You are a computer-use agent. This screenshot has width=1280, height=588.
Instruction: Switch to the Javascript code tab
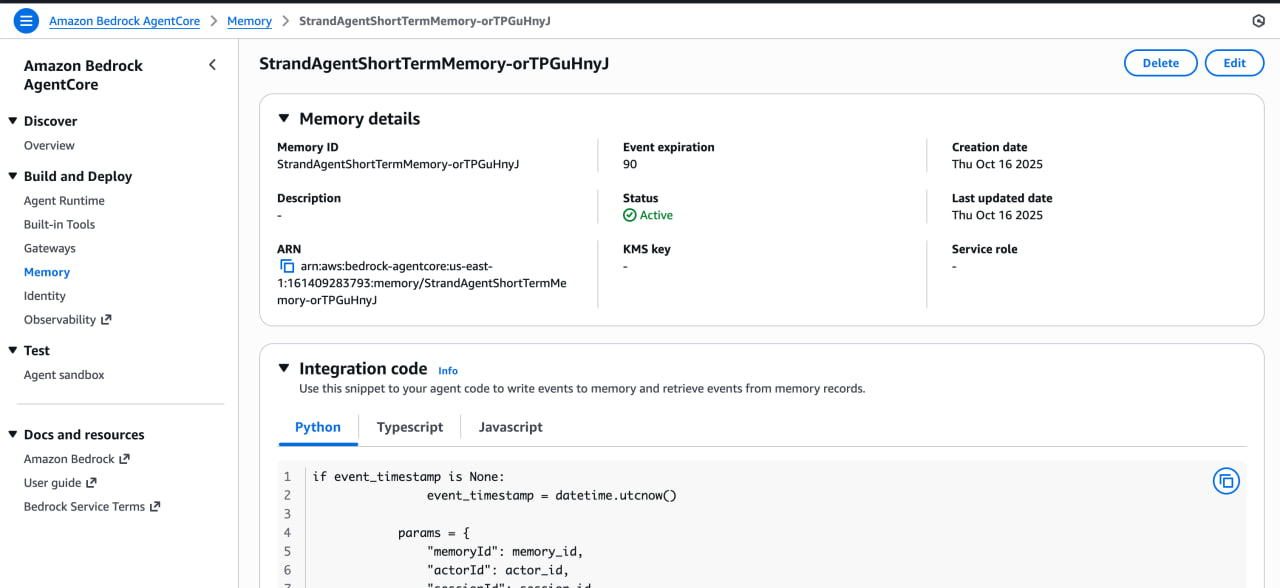(511, 427)
